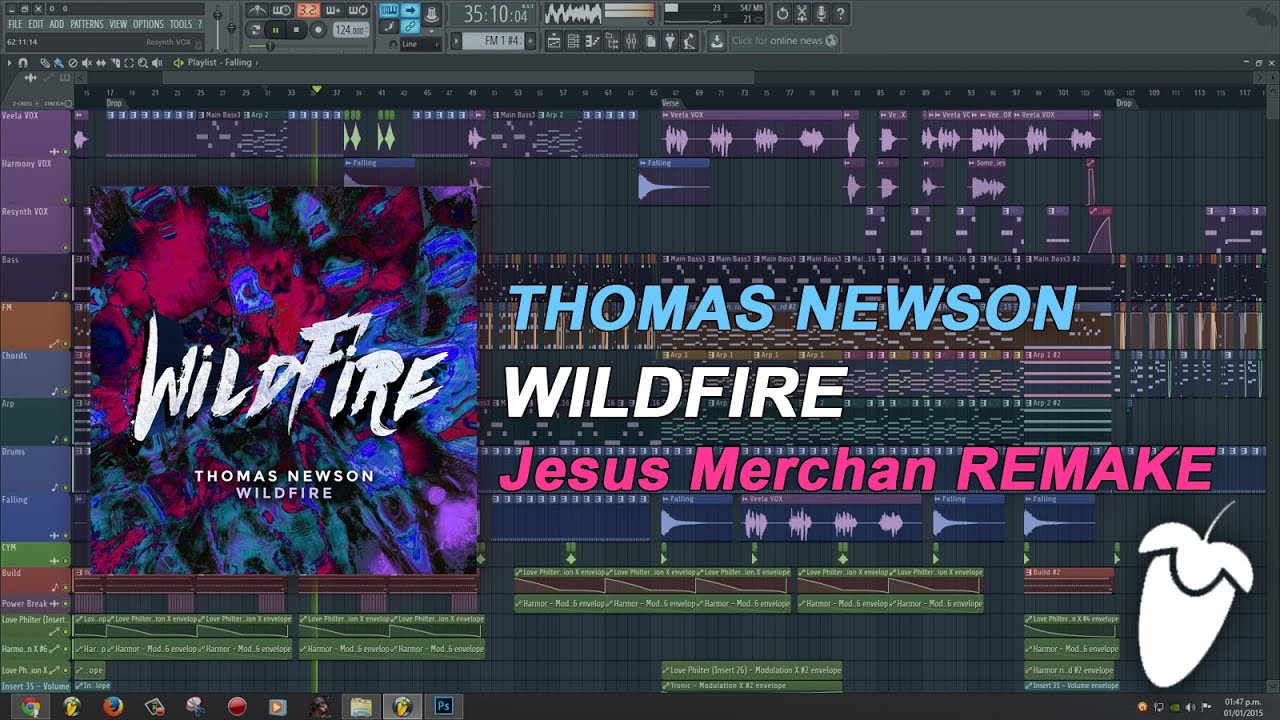Expand the pattern selector left arrow
Screen dimensions: 1280x720
point(456,41)
